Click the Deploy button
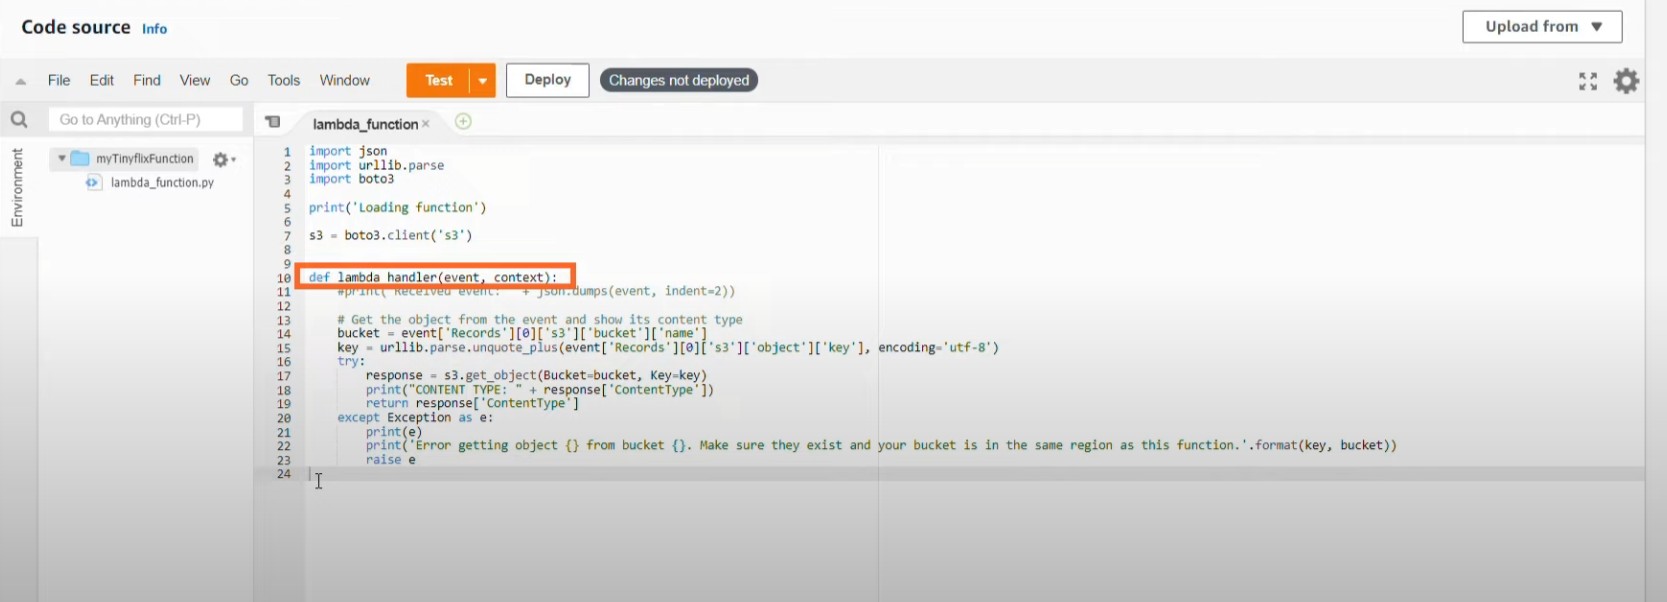Screen dimensions: 1667x602 pyautogui.click(x=547, y=80)
